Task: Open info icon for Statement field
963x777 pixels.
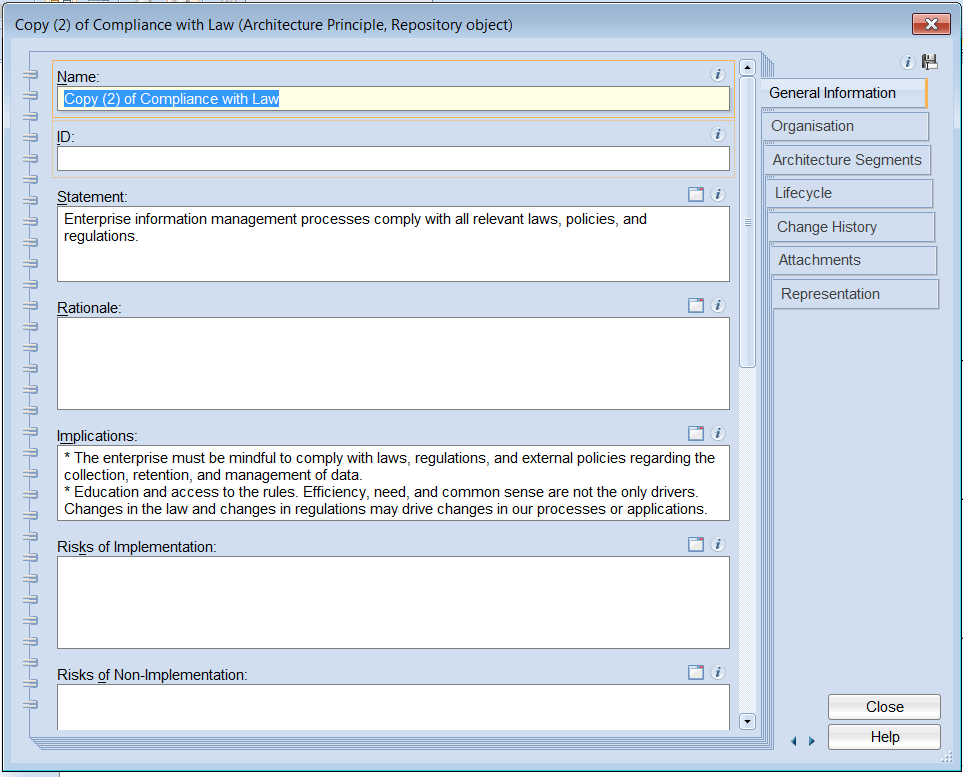Action: click(x=717, y=194)
